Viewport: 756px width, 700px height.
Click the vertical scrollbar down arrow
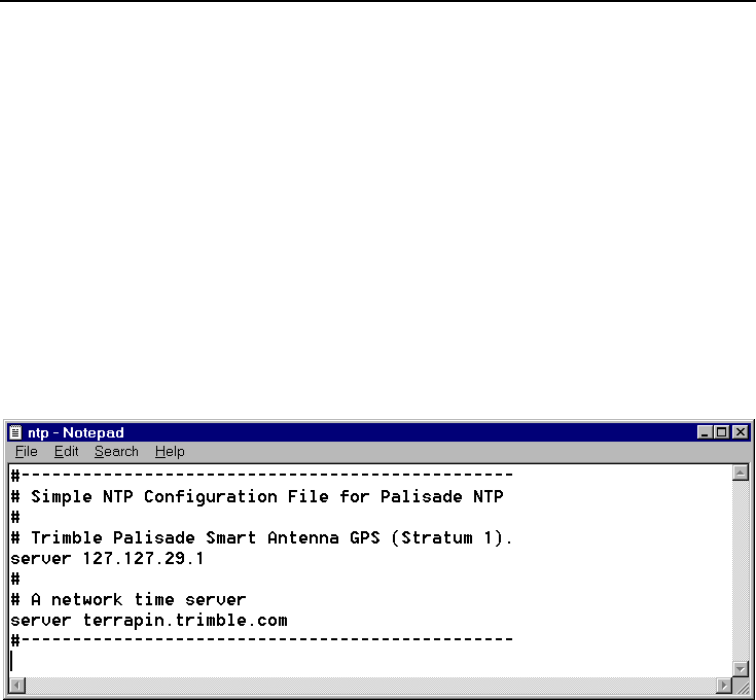[740, 669]
